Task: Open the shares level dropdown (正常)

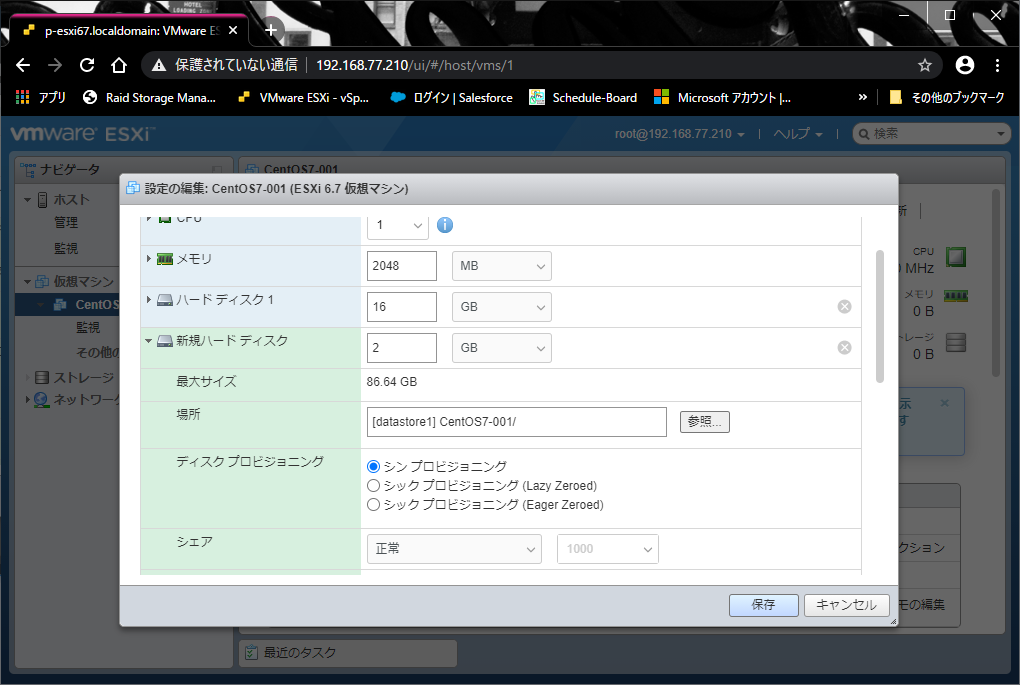Action: pyautogui.click(x=454, y=549)
